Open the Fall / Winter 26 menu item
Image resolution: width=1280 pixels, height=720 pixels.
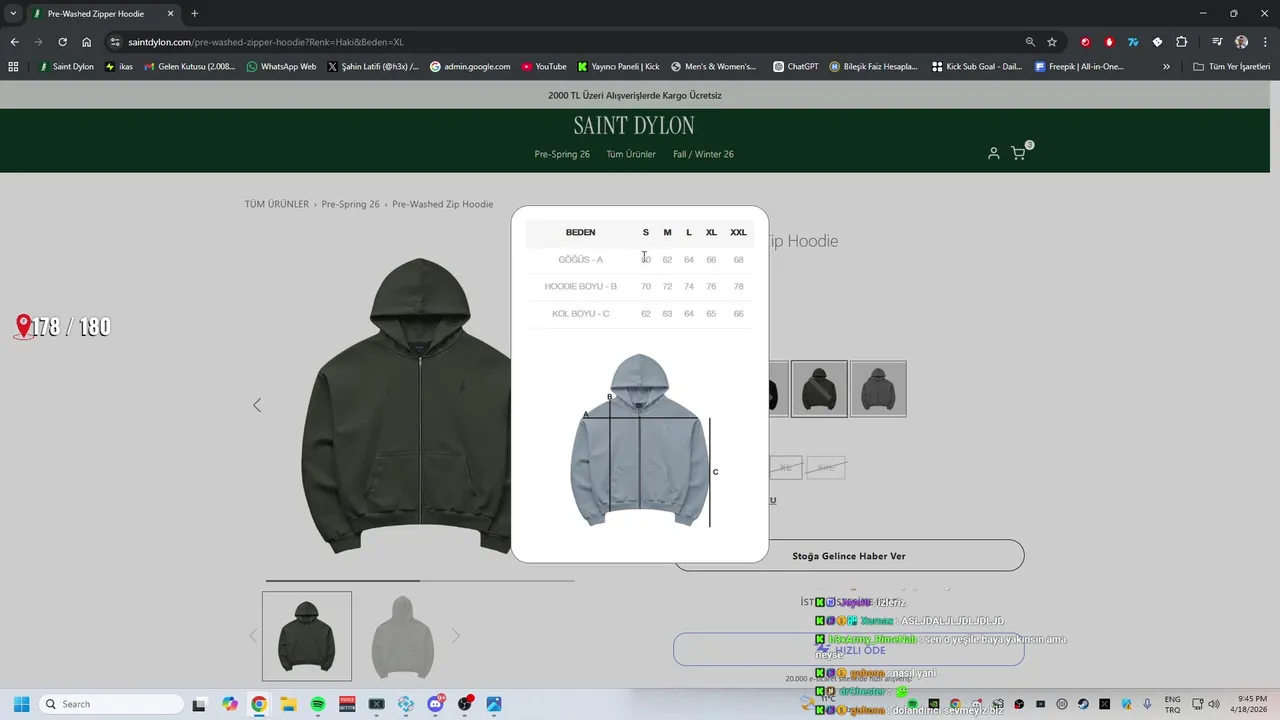point(703,154)
